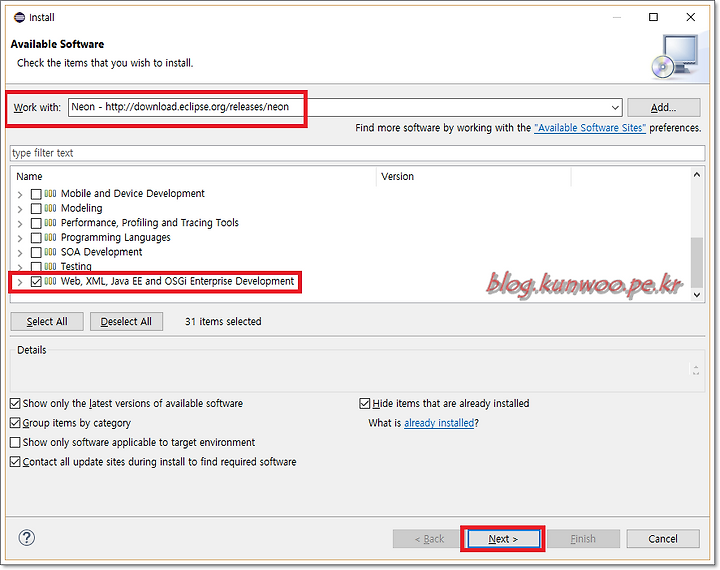
Task: Toggle Show only the latest versions checkbox
Action: (15, 403)
